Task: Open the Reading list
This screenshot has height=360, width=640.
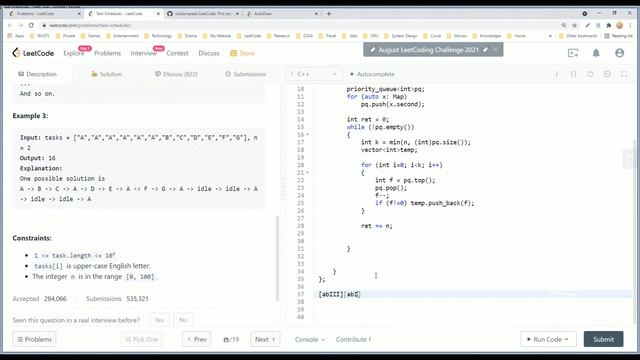Action: pos(618,36)
